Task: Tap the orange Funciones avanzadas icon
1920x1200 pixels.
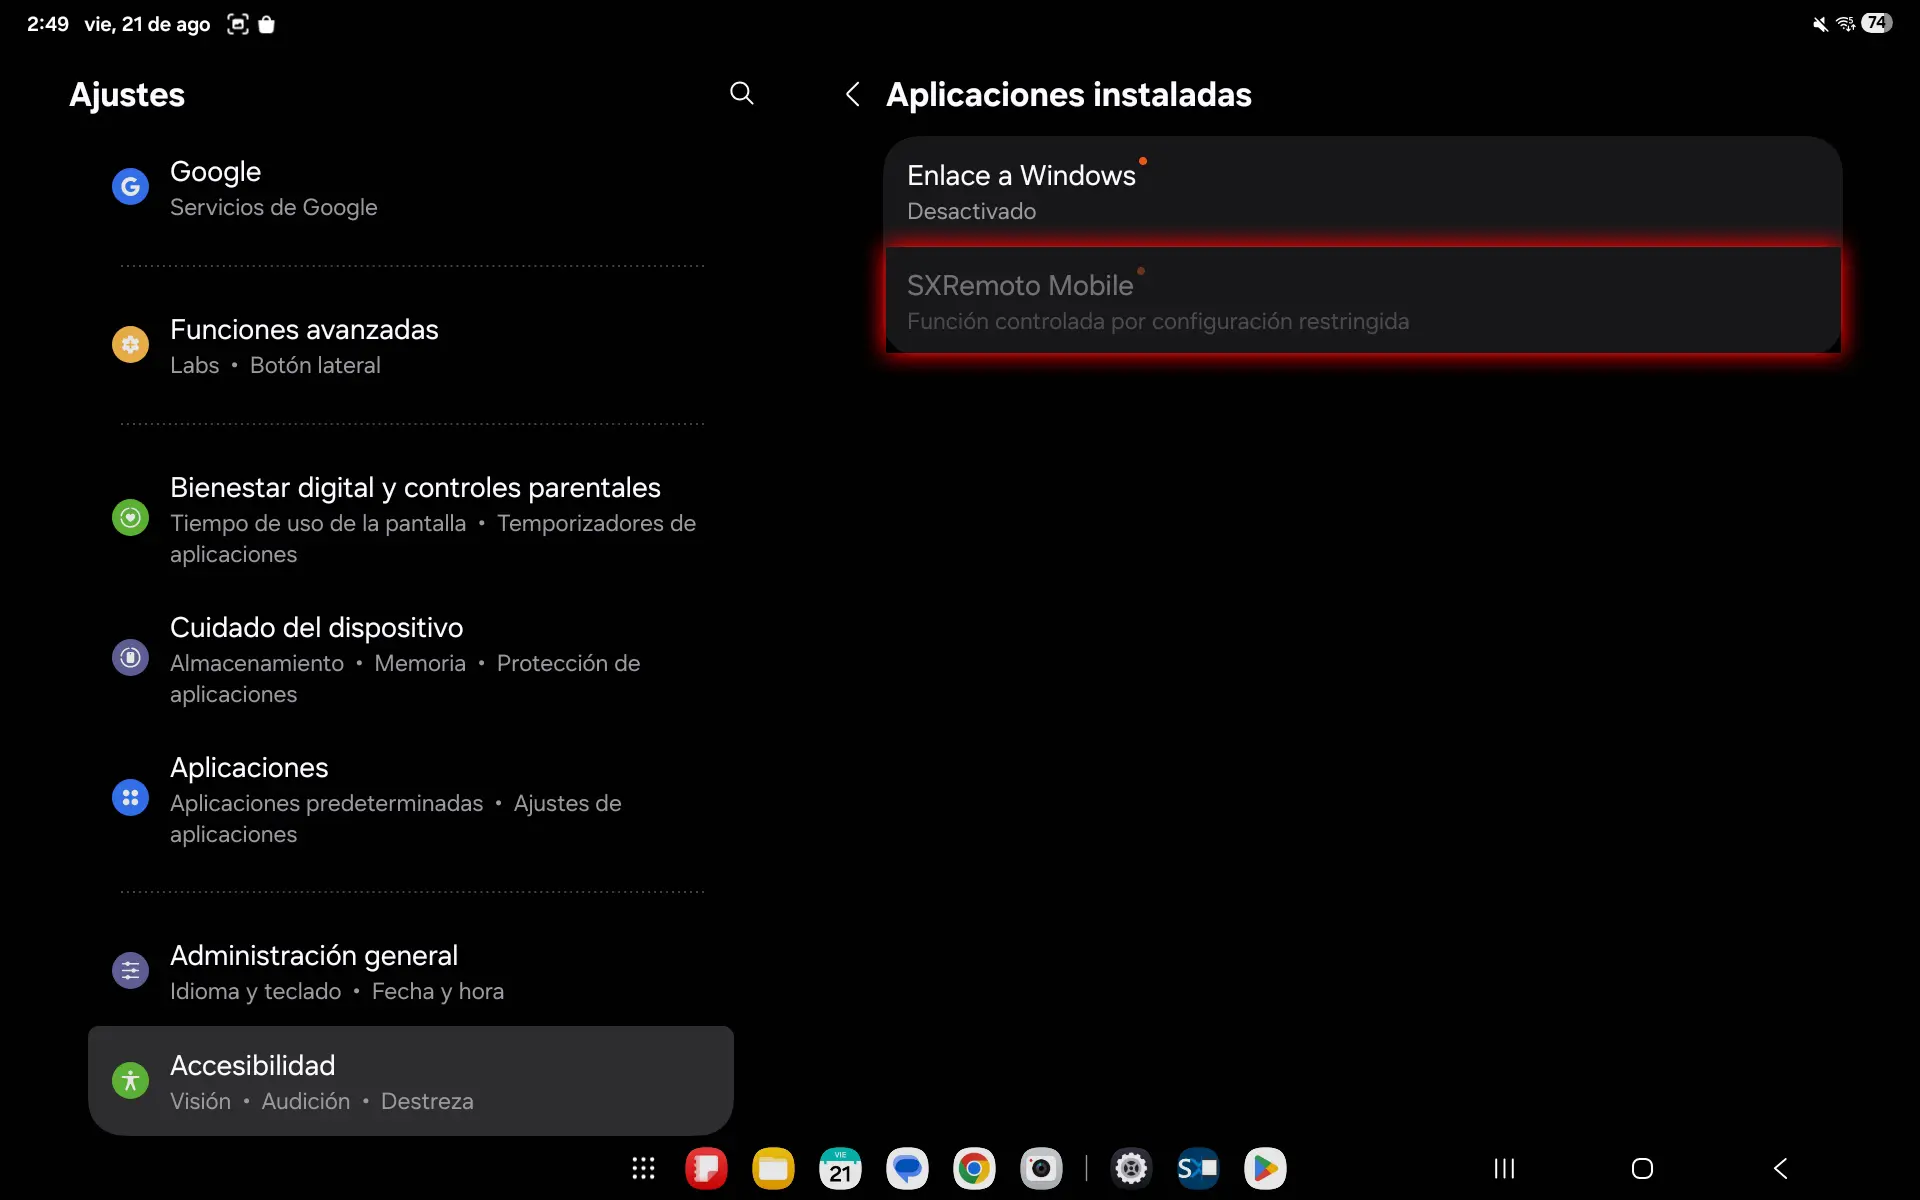Action: click(x=130, y=344)
